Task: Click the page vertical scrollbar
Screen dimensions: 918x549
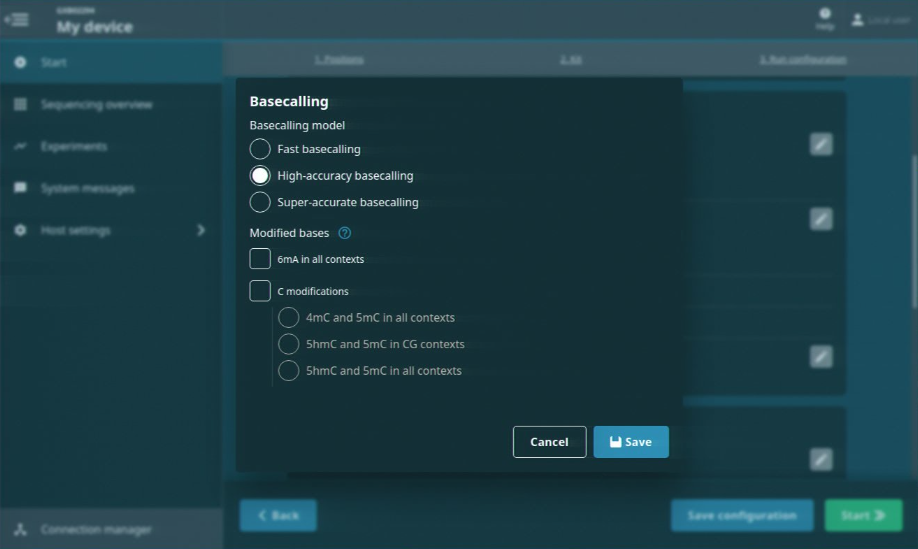Action: point(914,231)
